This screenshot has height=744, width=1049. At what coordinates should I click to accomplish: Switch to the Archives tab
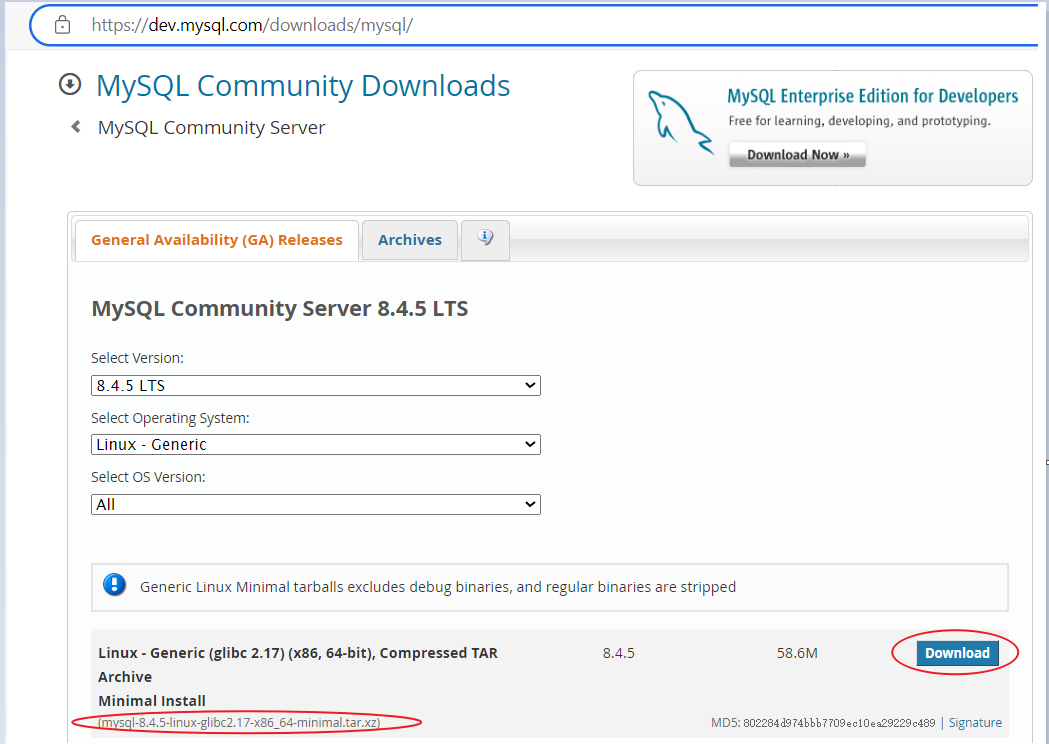coord(409,240)
